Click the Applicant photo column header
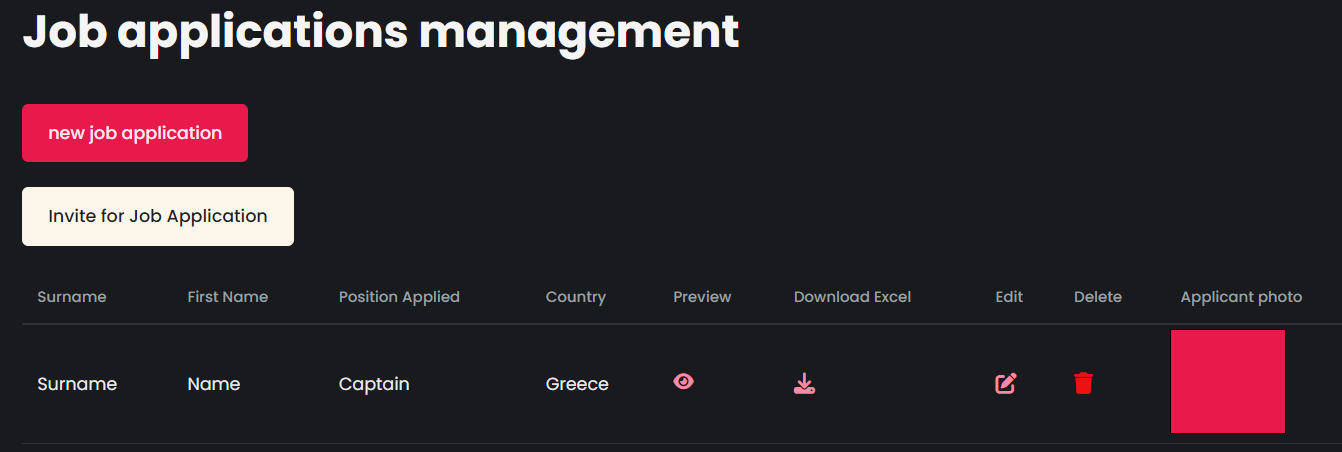The height and width of the screenshot is (452, 1342). click(x=1241, y=297)
